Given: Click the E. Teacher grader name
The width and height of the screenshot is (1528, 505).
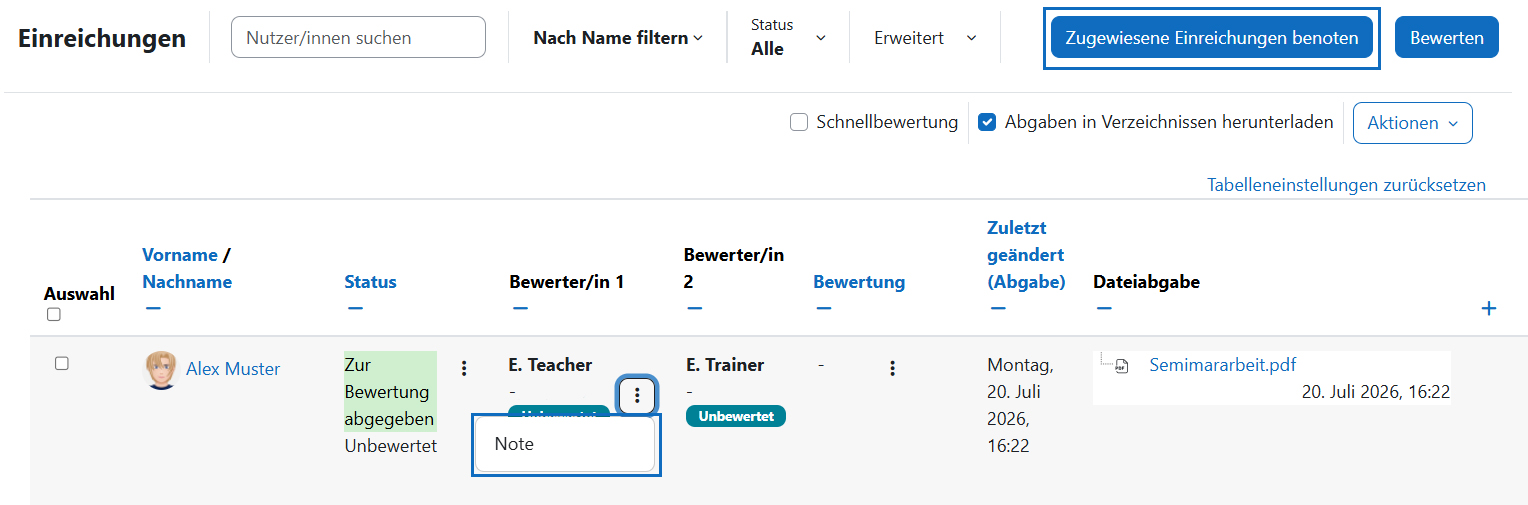Looking at the screenshot, I should tap(550, 365).
